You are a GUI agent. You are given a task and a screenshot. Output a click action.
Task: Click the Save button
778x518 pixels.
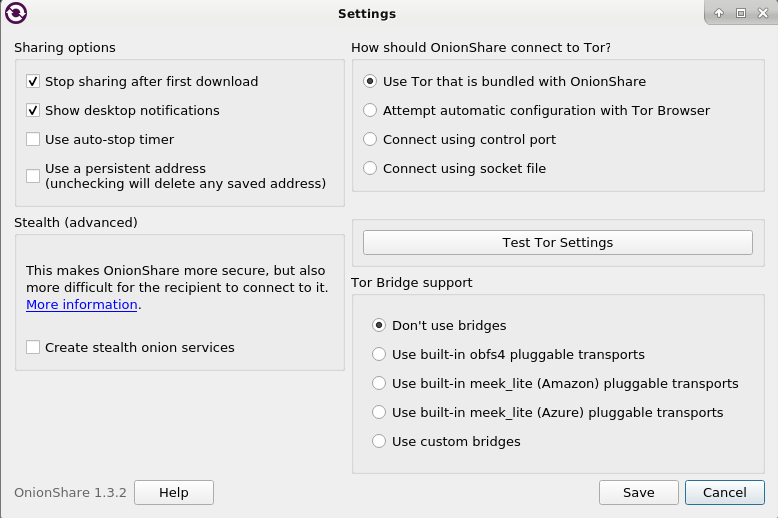[638, 493]
